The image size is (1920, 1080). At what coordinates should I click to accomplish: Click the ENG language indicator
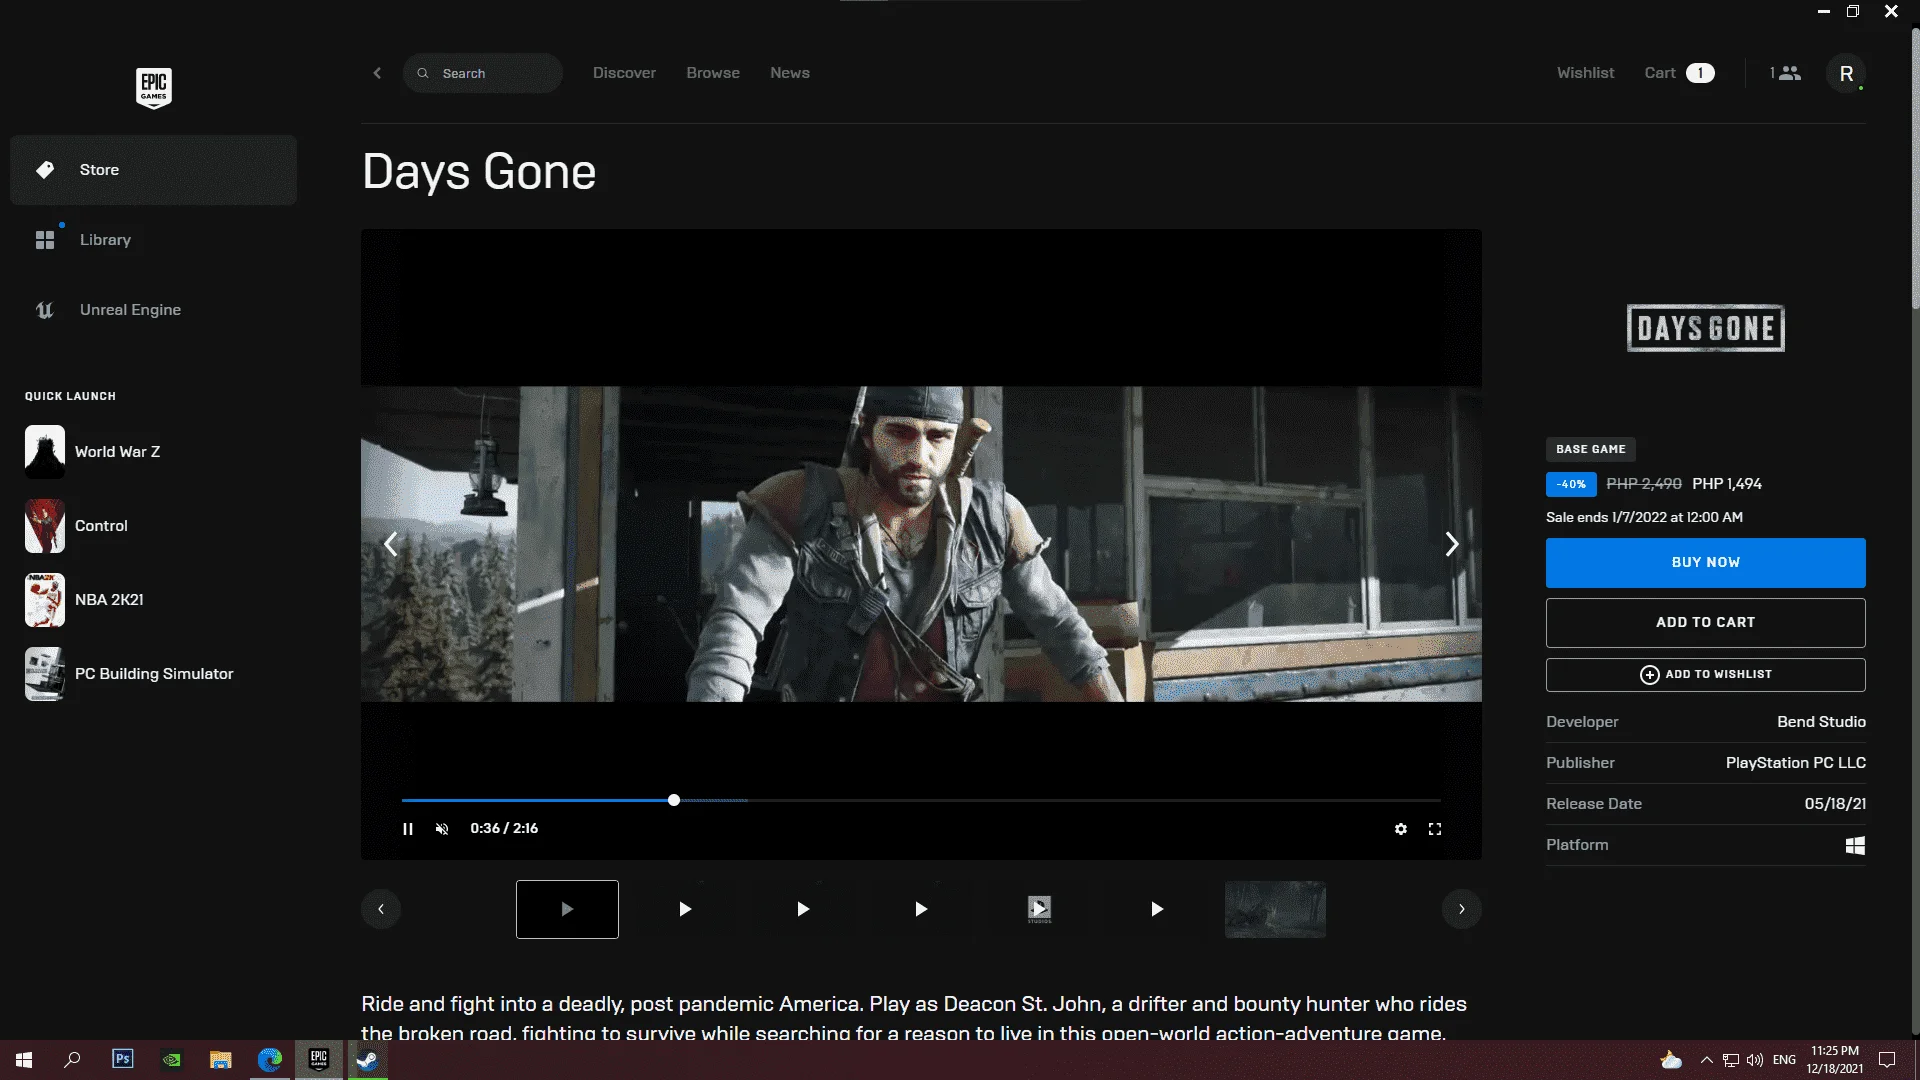coord(1784,1060)
